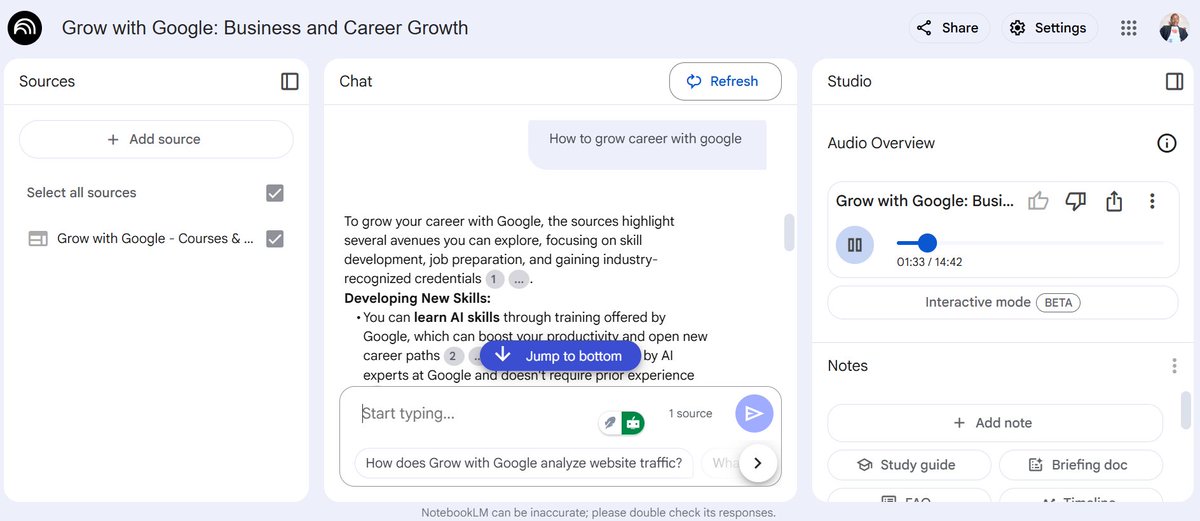Share the audio overview
Viewport: 1200px width, 521px height.
click(x=1114, y=201)
